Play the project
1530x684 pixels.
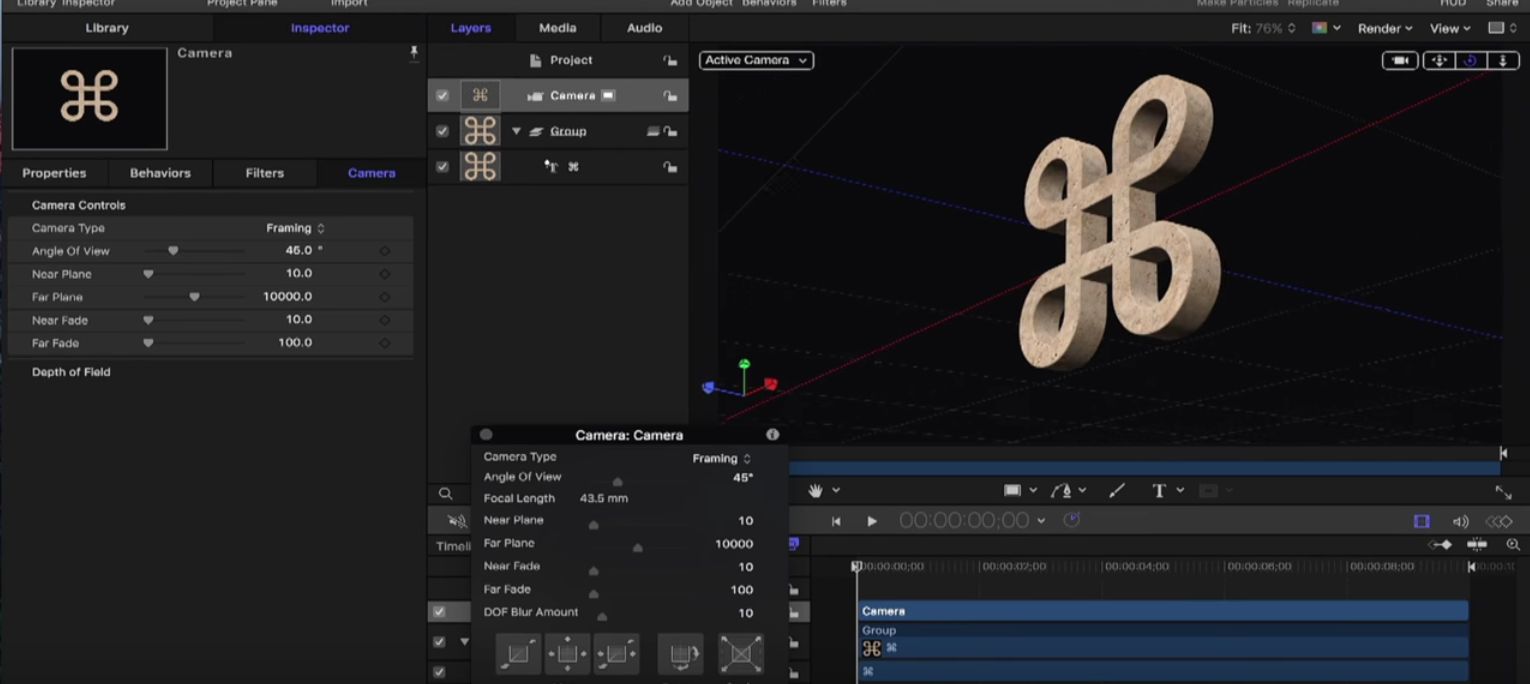(x=872, y=521)
